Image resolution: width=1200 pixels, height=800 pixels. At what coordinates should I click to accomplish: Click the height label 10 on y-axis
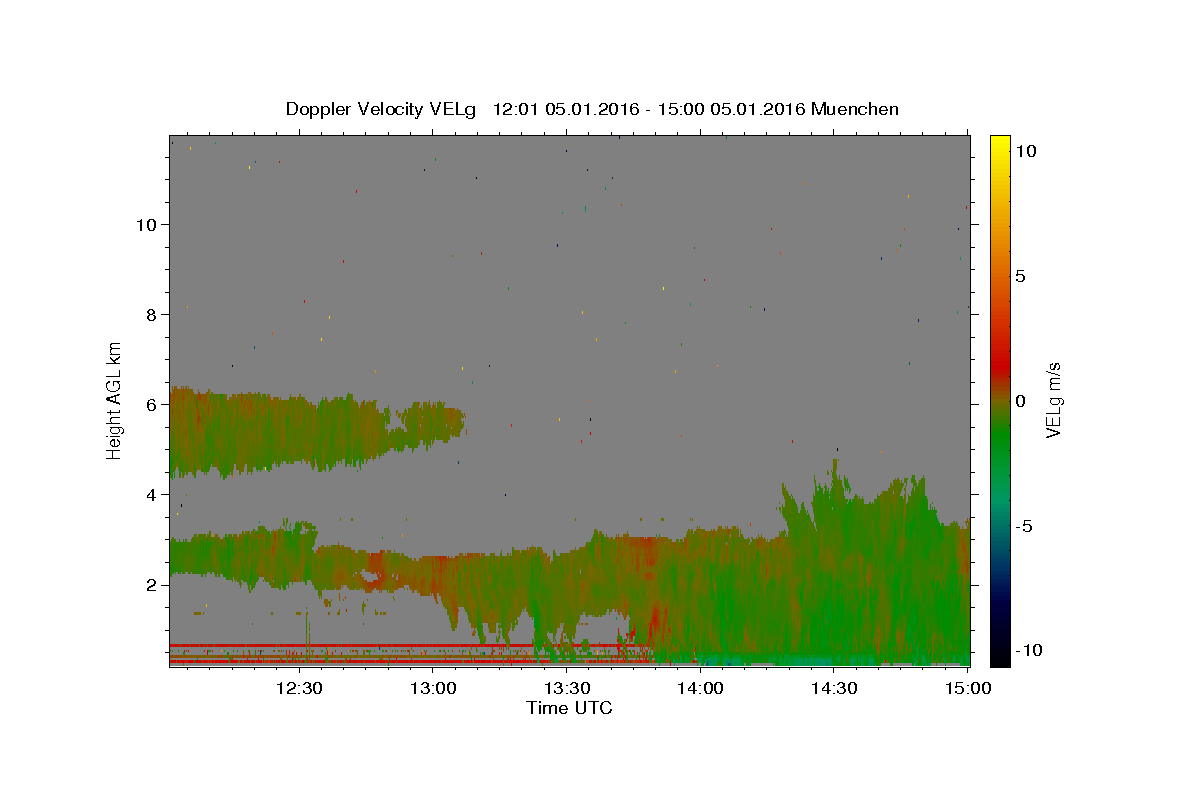click(x=145, y=224)
